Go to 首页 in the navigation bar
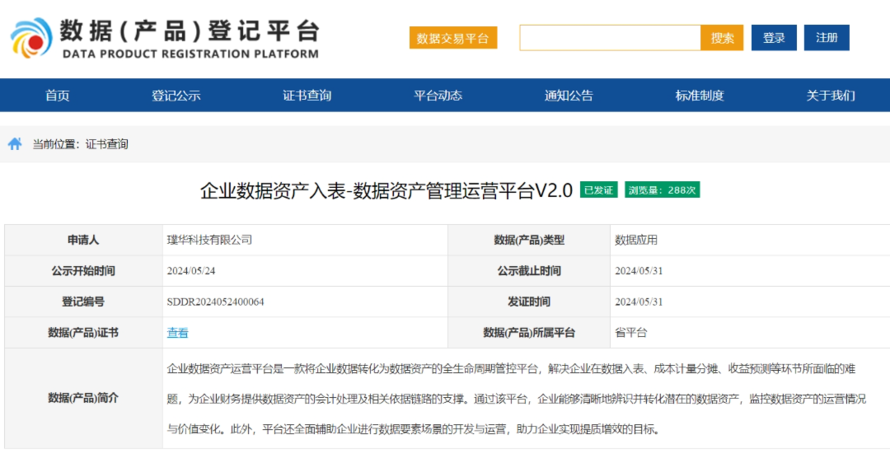 click(57, 95)
